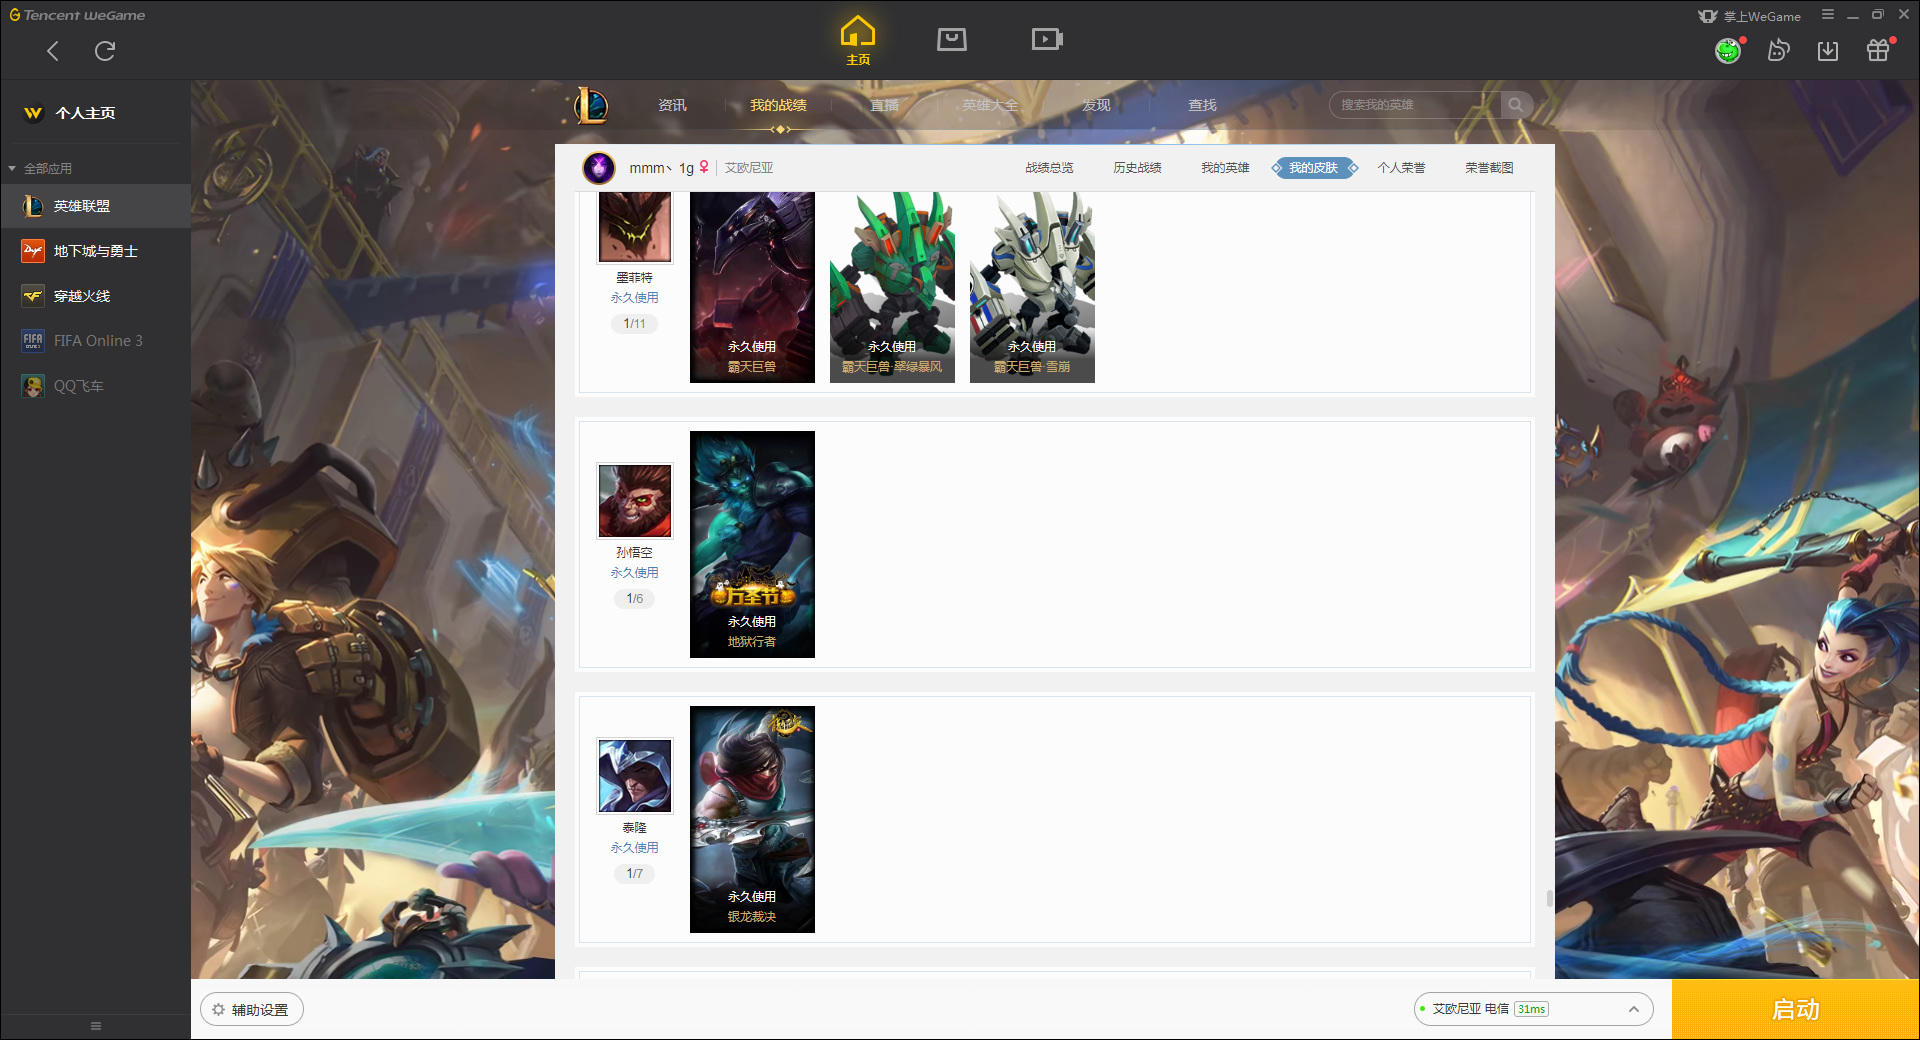Open the hamburger menu icon in title bar

click(x=1828, y=15)
